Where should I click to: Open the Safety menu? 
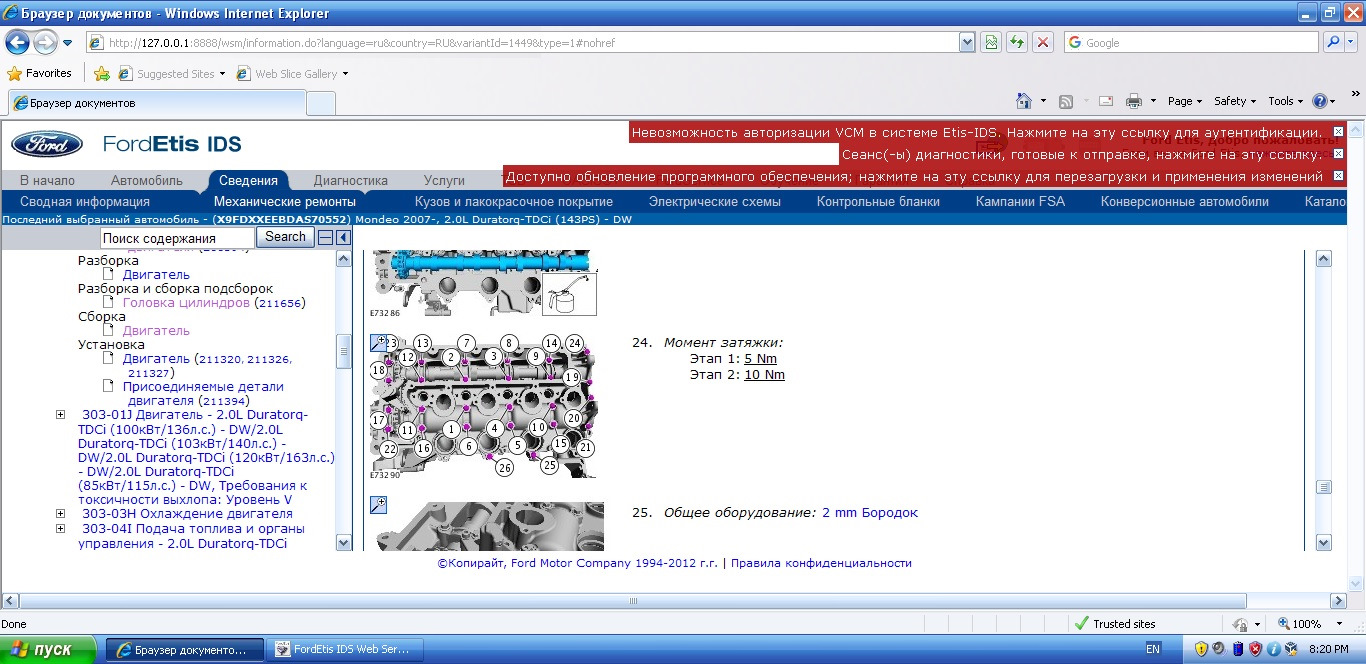tap(1235, 101)
